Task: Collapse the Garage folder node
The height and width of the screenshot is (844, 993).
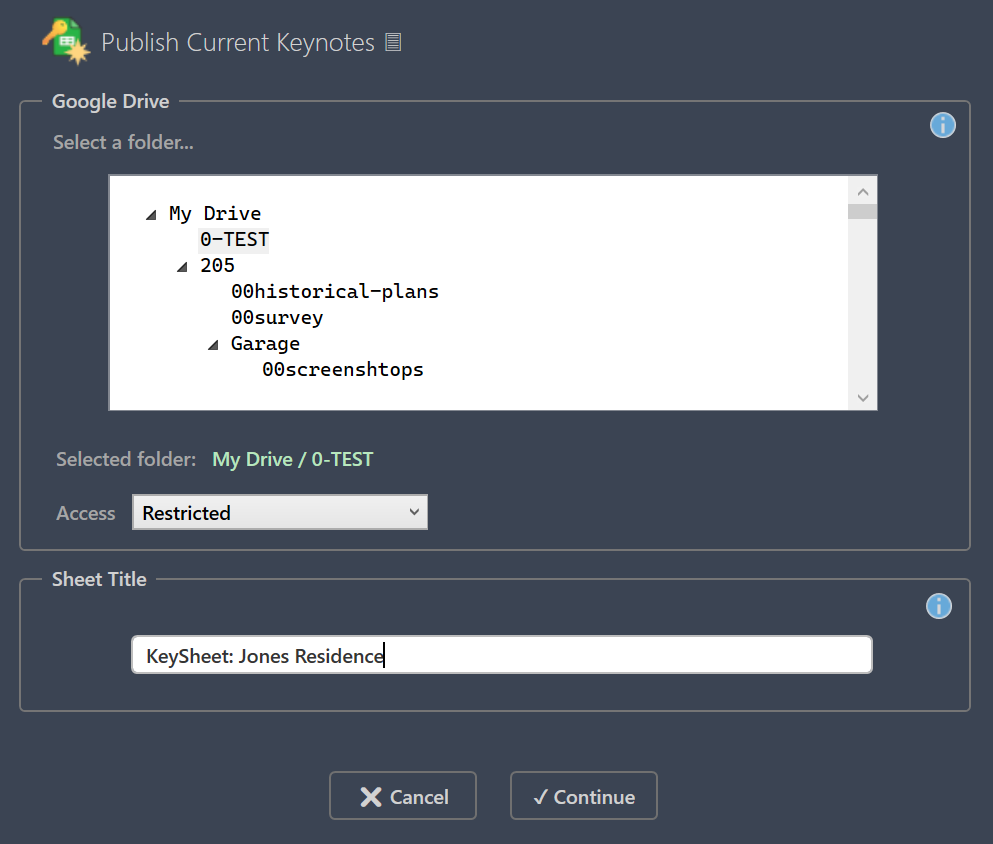Action: point(212,343)
